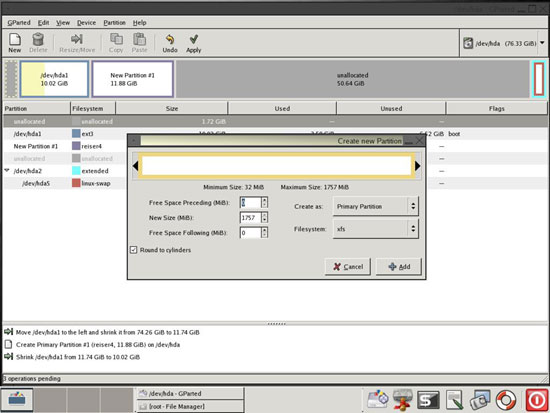Undo the last operation

tap(170, 43)
